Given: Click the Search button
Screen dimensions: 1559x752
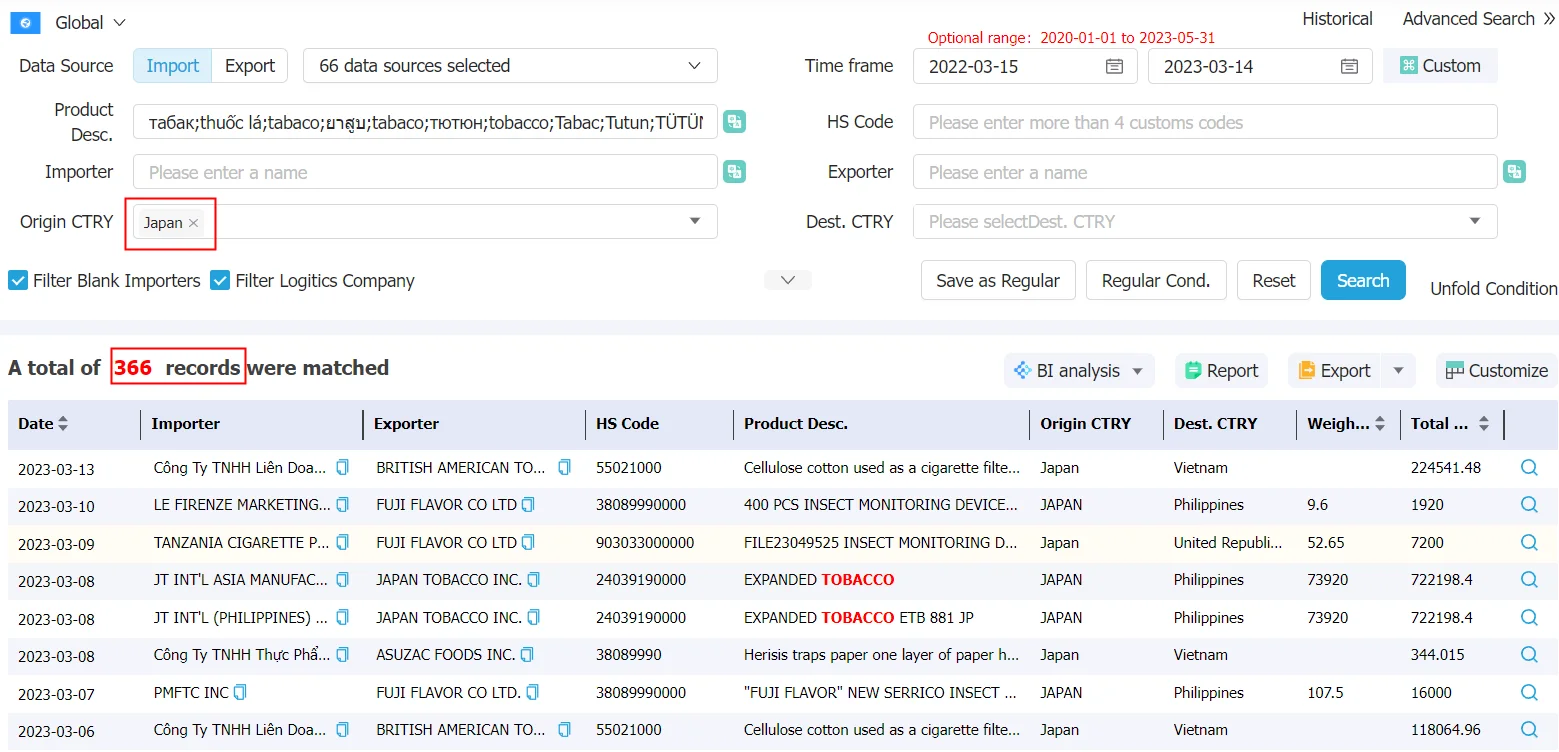Looking at the screenshot, I should (x=1363, y=280).
